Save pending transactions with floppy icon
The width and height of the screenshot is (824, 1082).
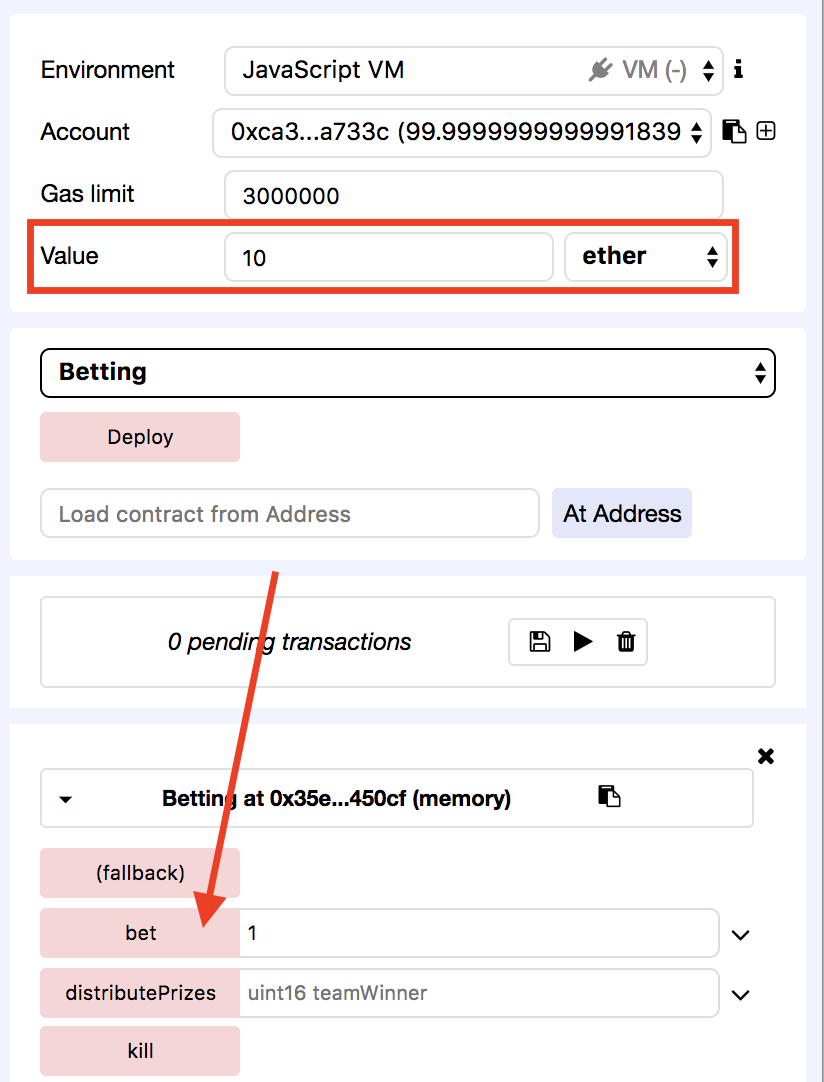pyautogui.click(x=540, y=642)
